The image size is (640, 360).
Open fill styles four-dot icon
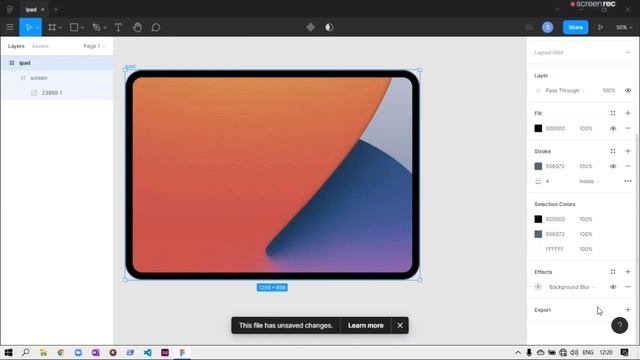coord(613,113)
